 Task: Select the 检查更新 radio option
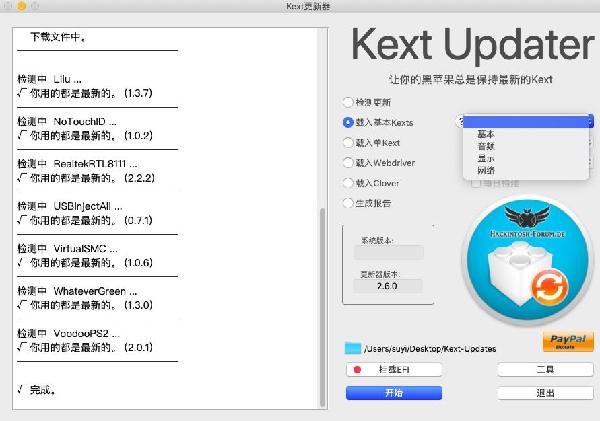tap(348, 102)
